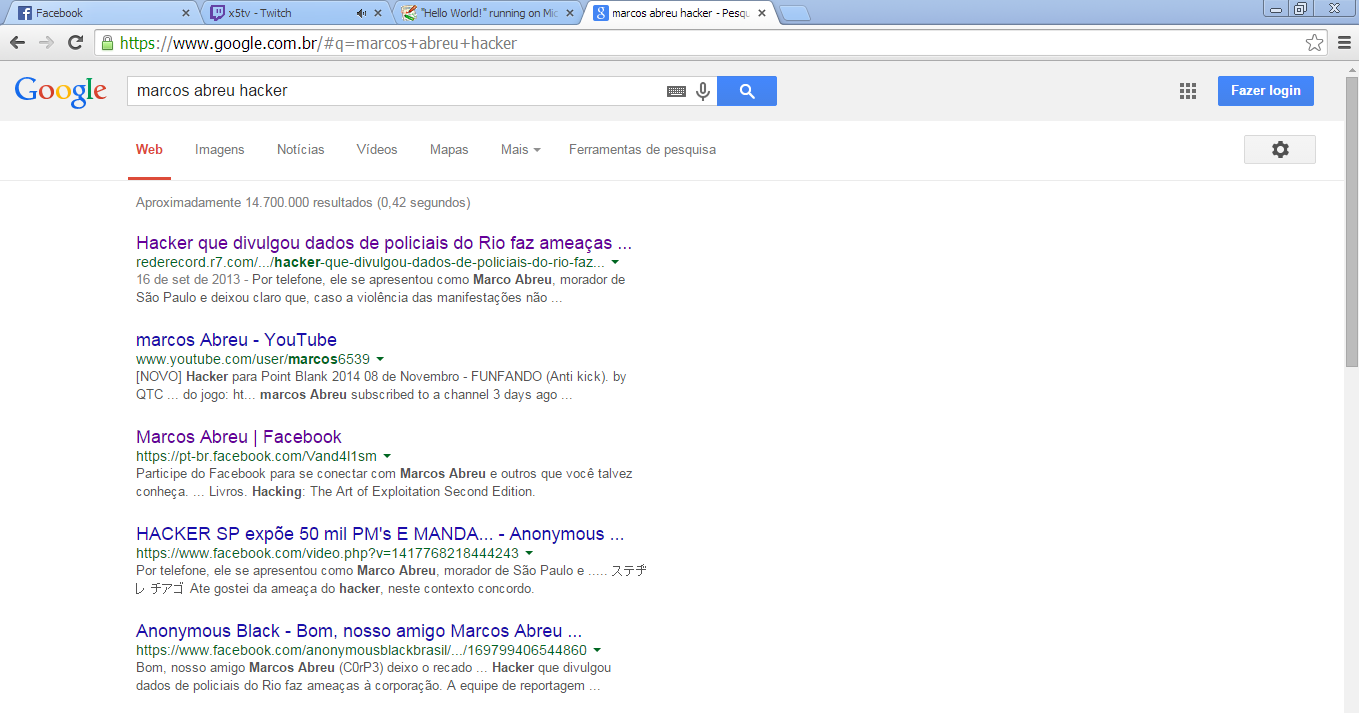Click the browser back arrow button
1359x713 pixels.
point(17,43)
